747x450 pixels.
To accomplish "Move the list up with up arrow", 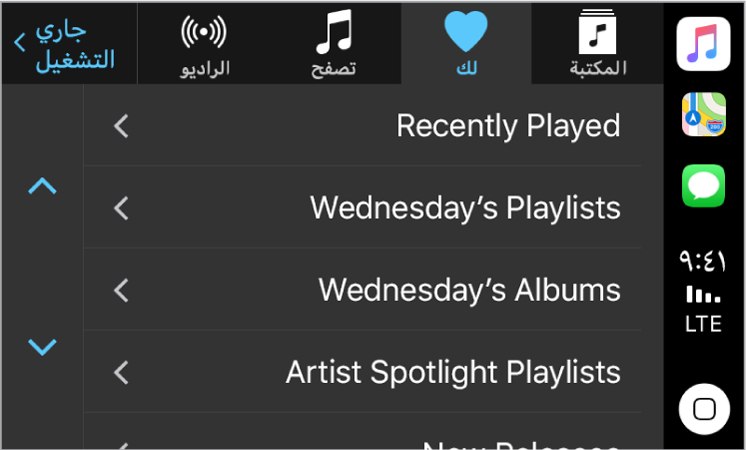I will point(42,186).
